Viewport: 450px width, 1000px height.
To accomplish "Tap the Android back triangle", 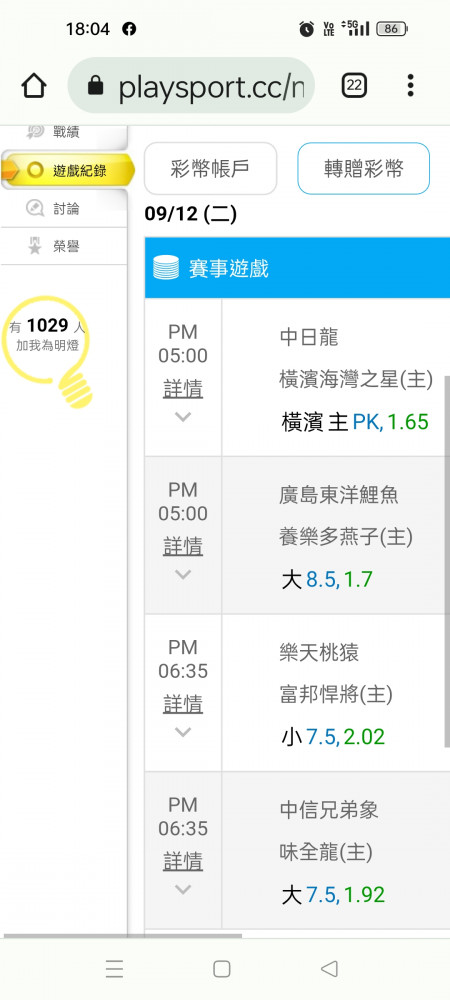I will click(x=329, y=969).
